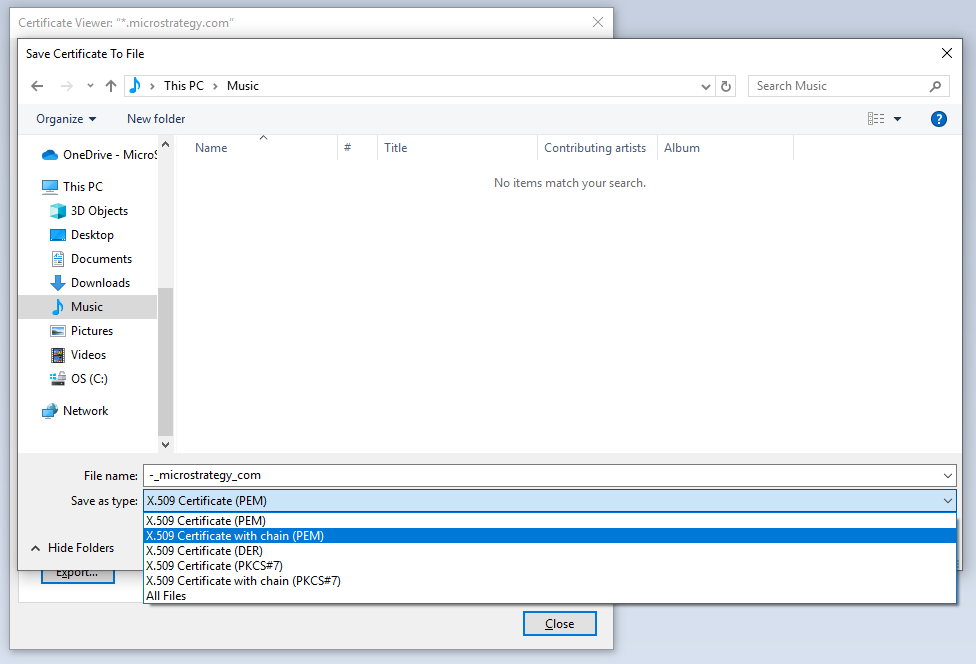Open recent locations with the history chevron
Image resolution: width=976 pixels, height=664 pixels.
[x=90, y=86]
